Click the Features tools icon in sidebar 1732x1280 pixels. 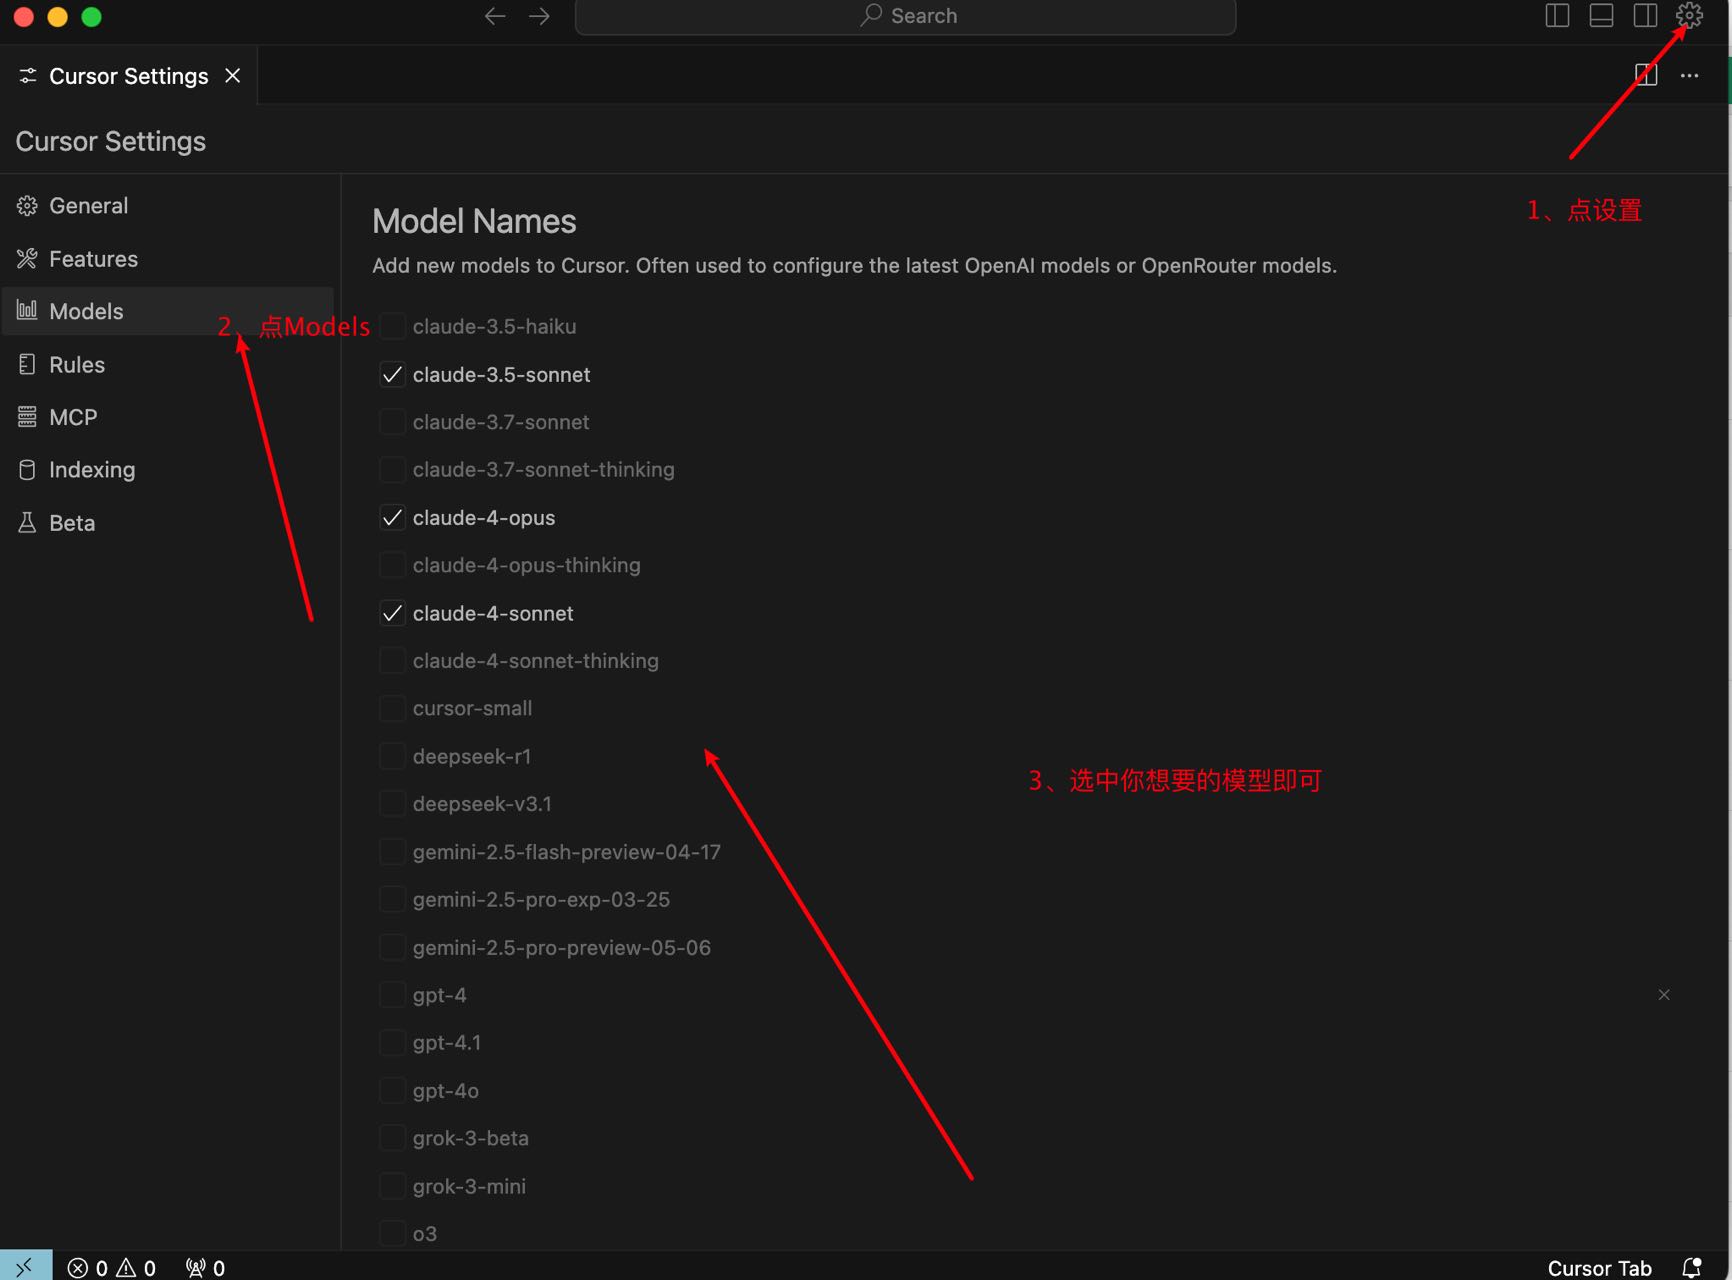click(x=27, y=259)
